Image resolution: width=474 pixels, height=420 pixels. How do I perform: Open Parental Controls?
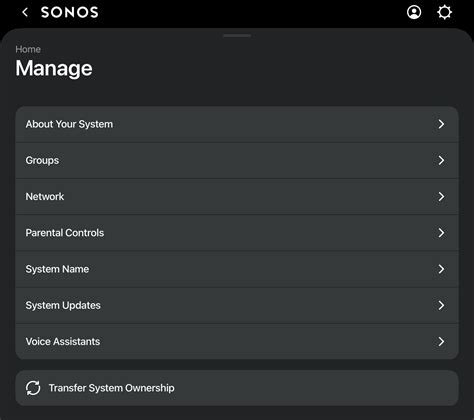coord(237,233)
